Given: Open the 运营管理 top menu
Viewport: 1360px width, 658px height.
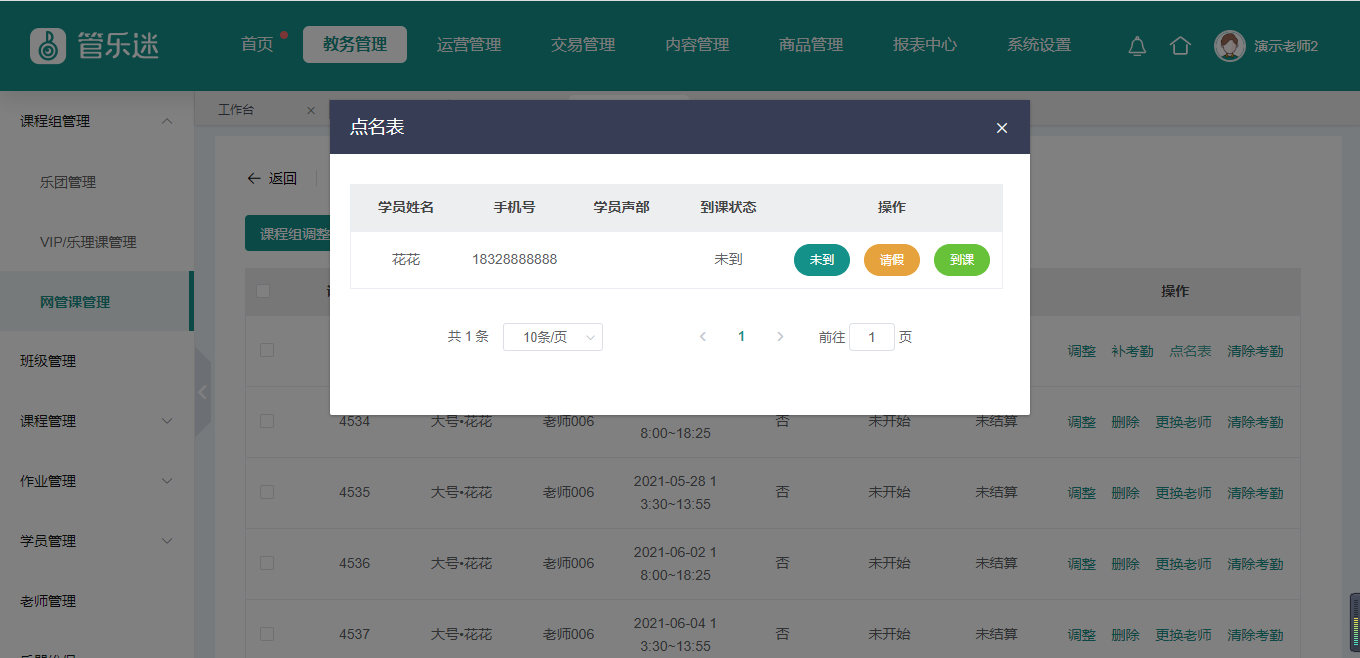Looking at the screenshot, I should pos(469,45).
